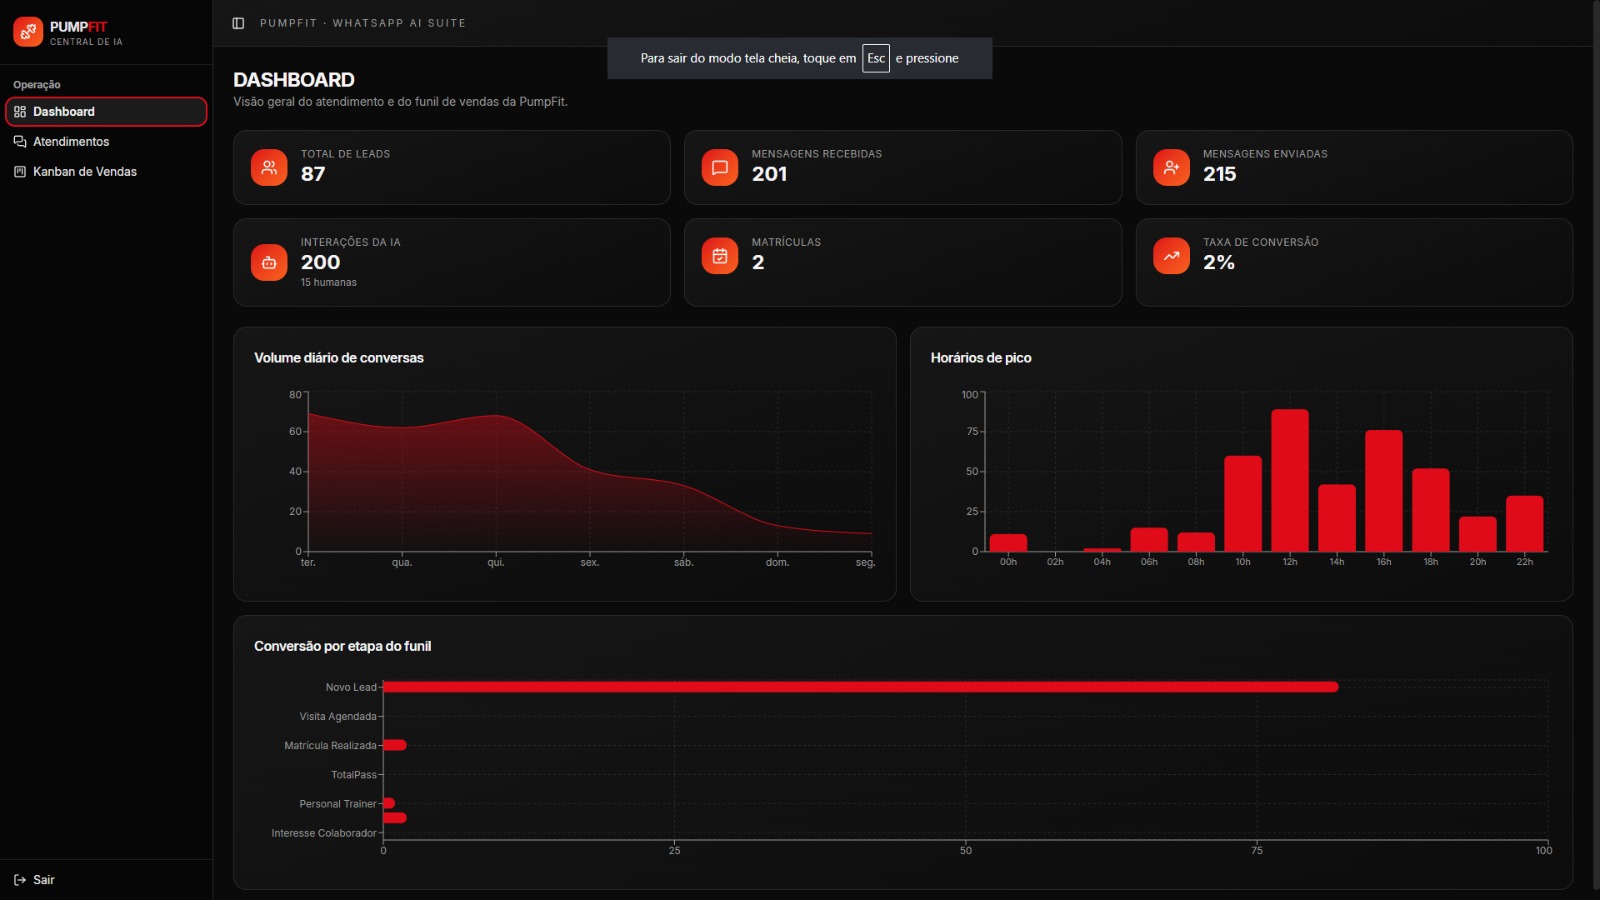The image size is (1600, 900).
Task: Click the Mensagens Recebidas chat icon
Action: click(720, 168)
